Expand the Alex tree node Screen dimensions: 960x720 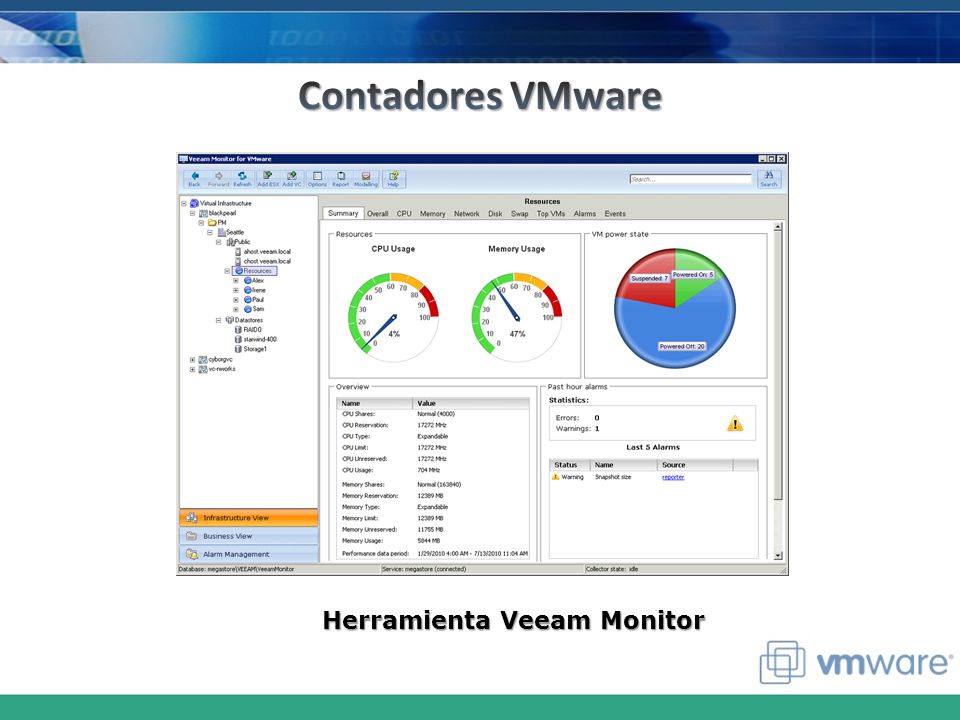tap(236, 280)
